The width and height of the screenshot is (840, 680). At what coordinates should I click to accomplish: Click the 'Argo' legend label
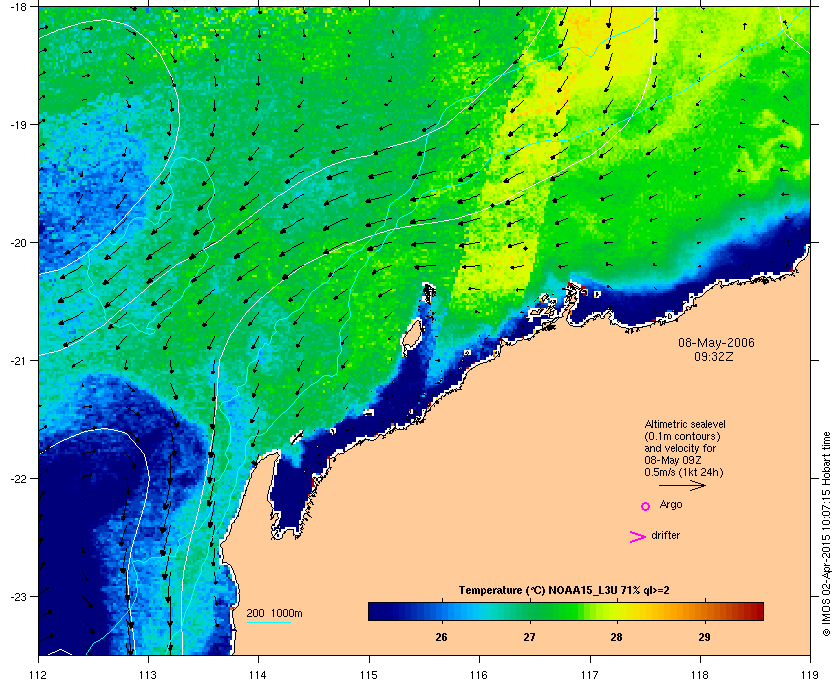671,505
